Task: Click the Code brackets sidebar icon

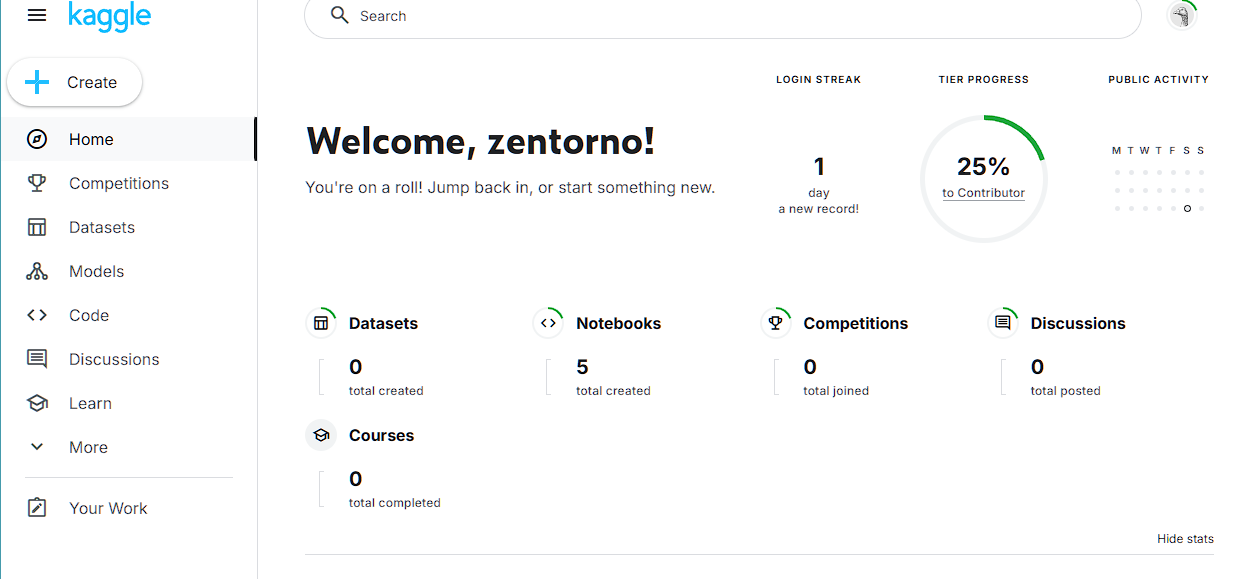Action: [37, 315]
